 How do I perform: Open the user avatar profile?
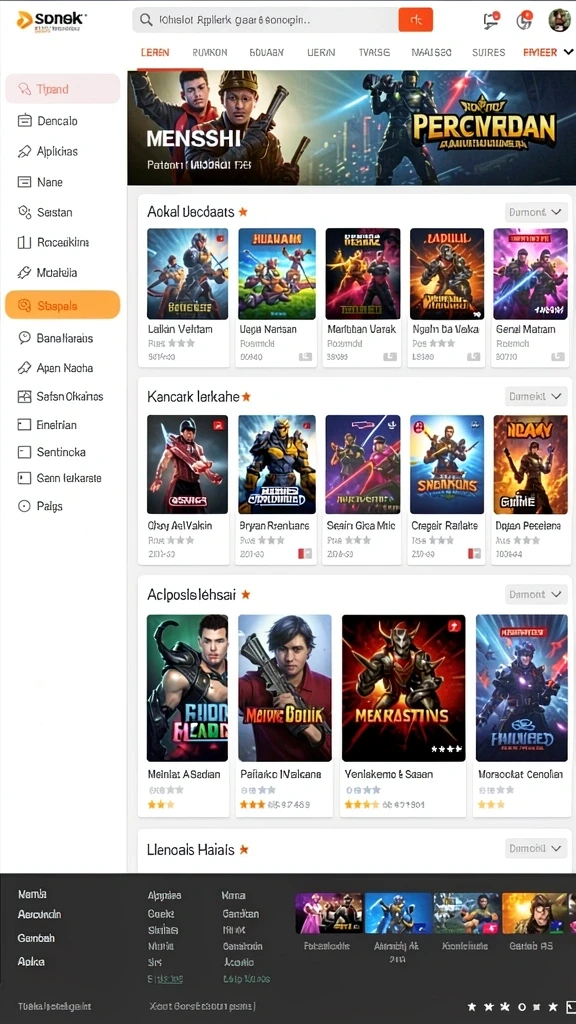coord(559,20)
